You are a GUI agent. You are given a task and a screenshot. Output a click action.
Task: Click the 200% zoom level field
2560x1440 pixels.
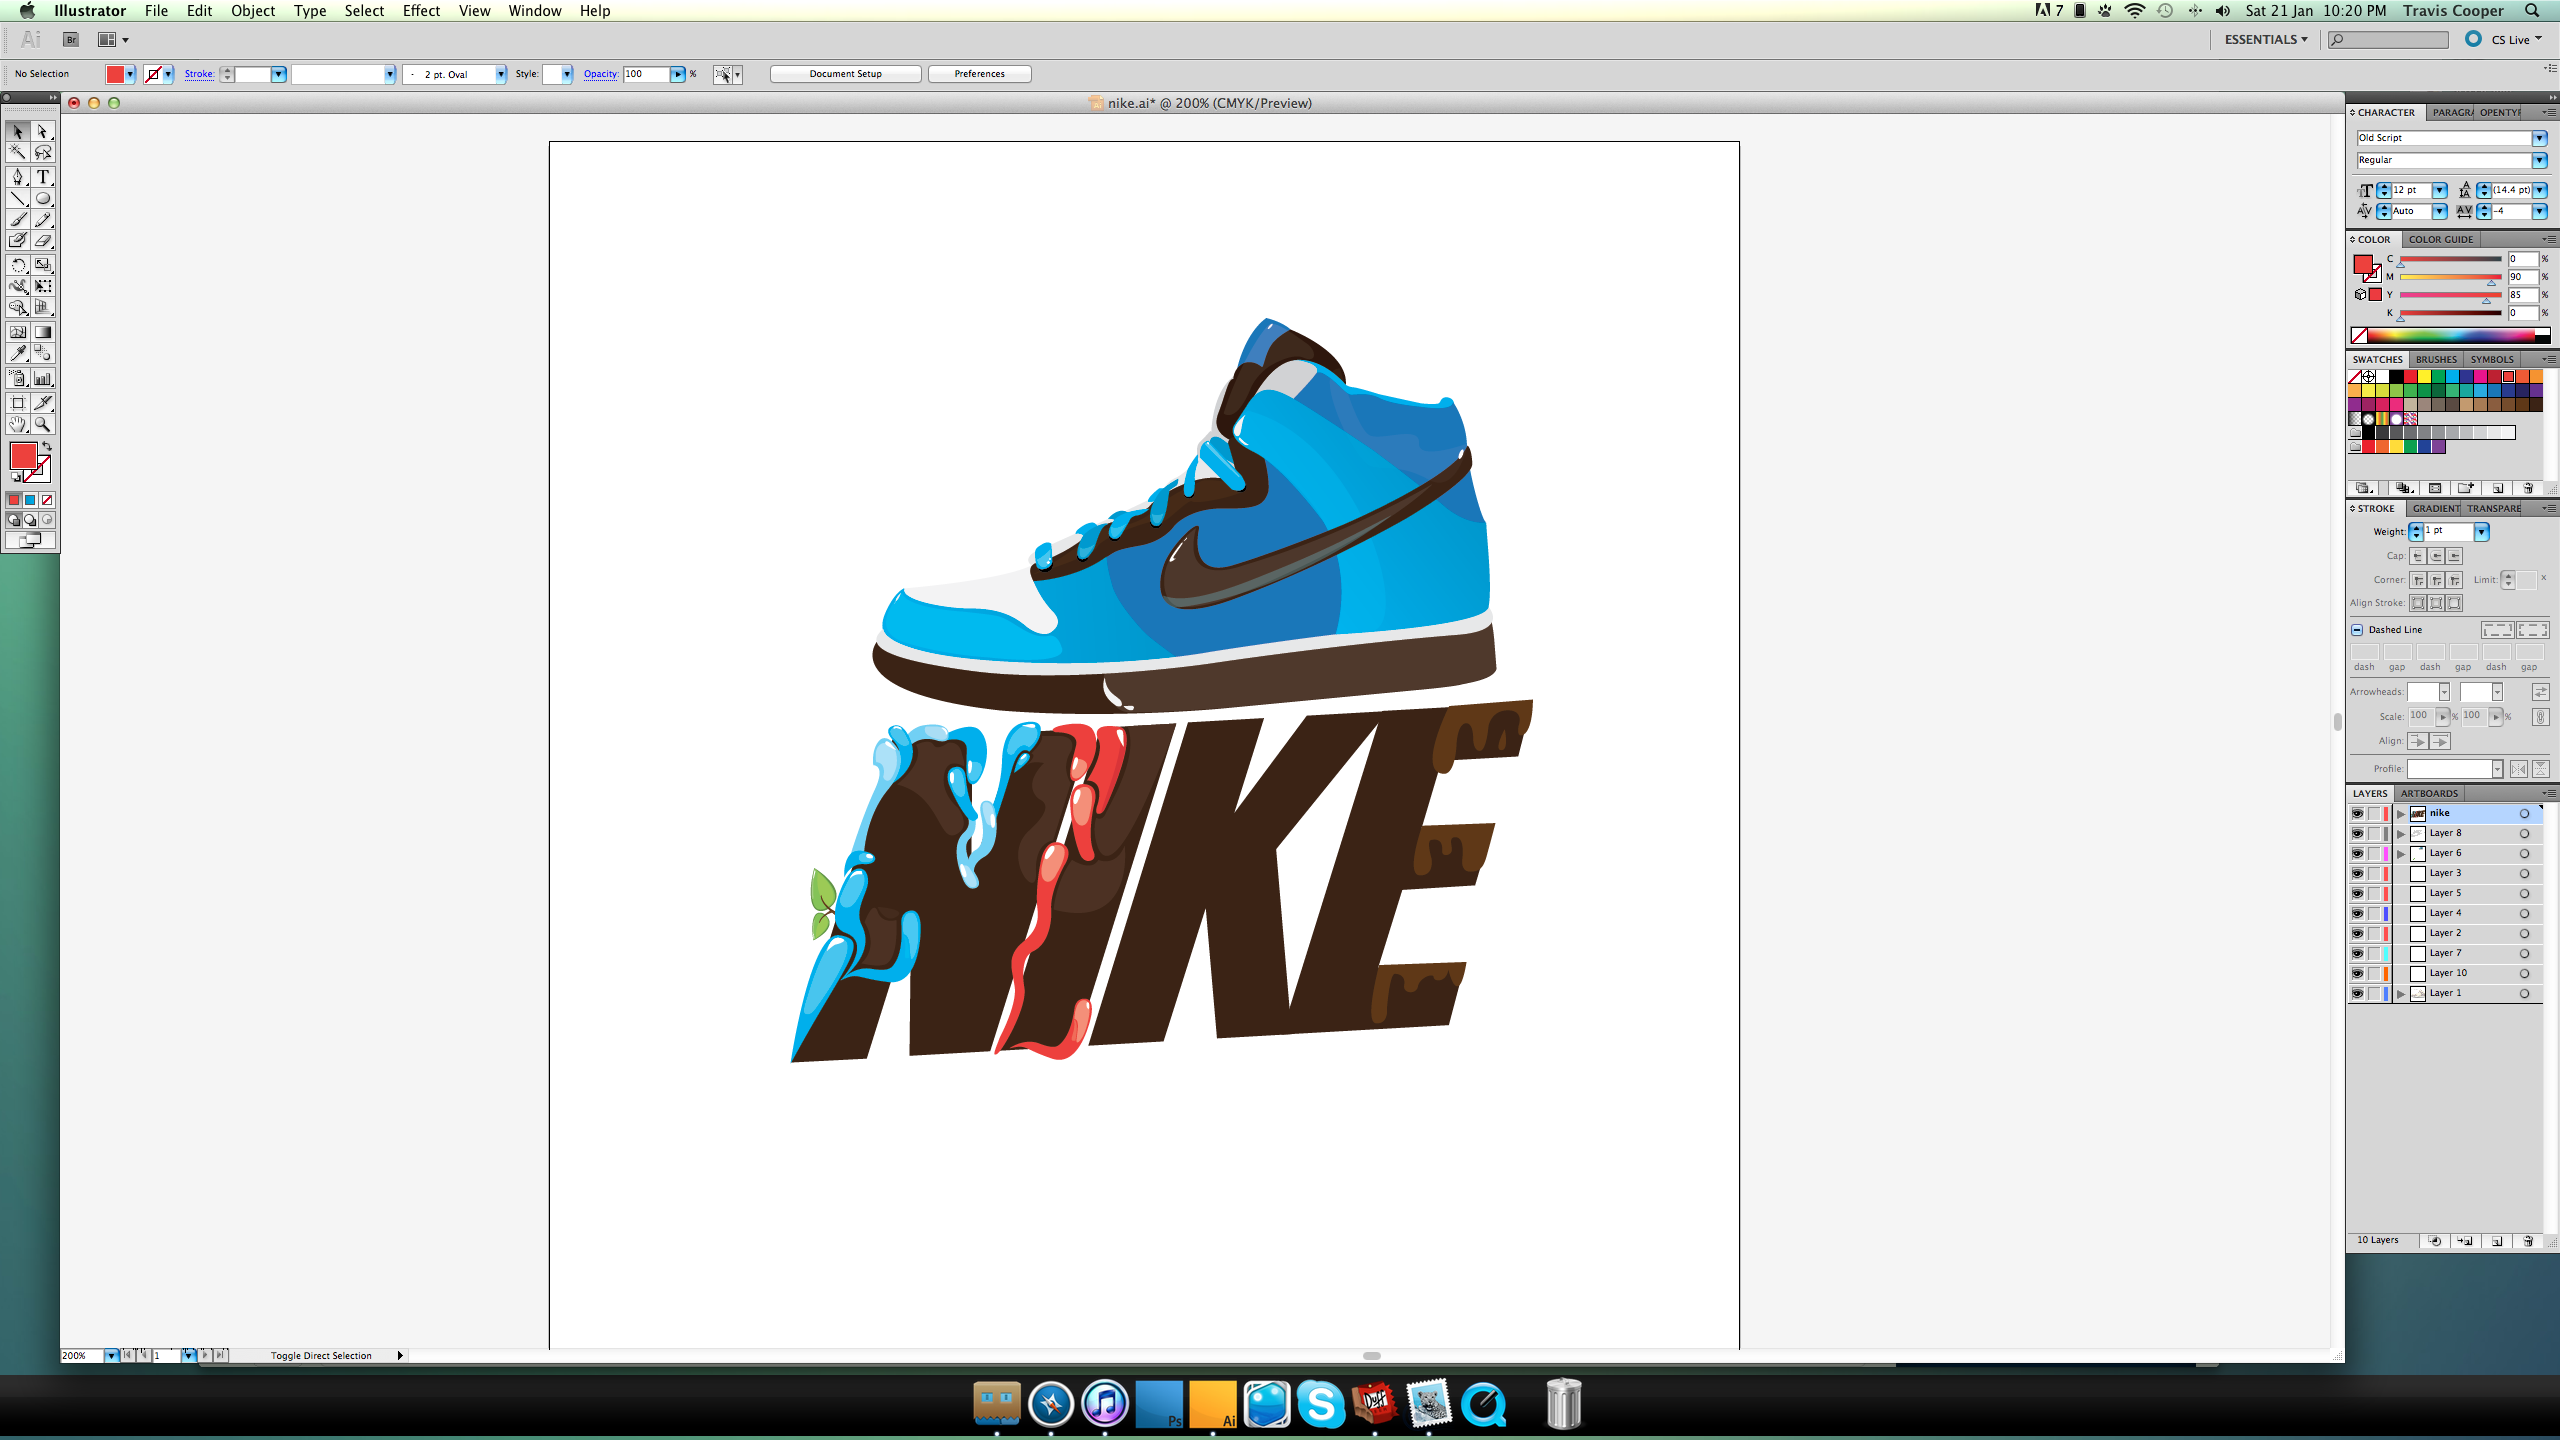tap(82, 1356)
